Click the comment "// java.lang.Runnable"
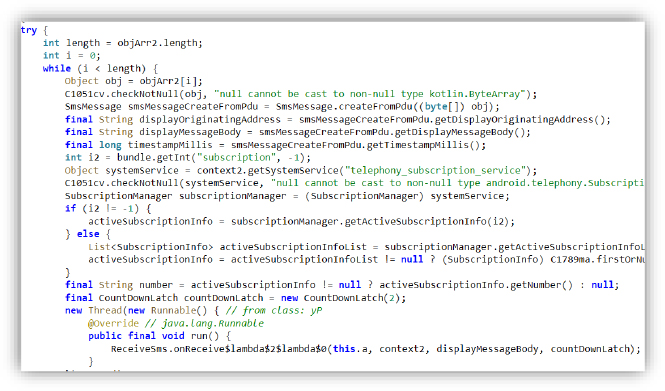This screenshot has width=665, height=391. (x=204, y=323)
